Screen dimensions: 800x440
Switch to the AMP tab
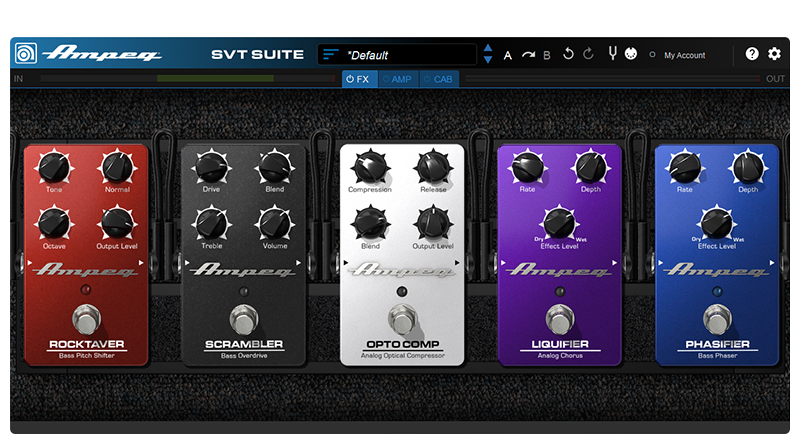(x=398, y=79)
